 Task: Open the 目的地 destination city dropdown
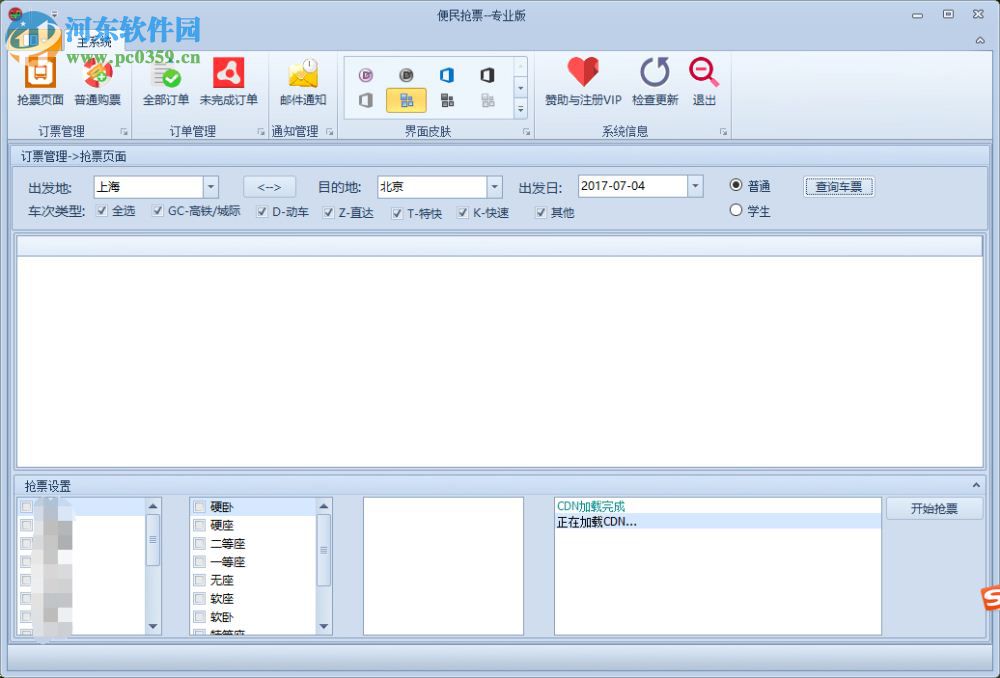(495, 186)
